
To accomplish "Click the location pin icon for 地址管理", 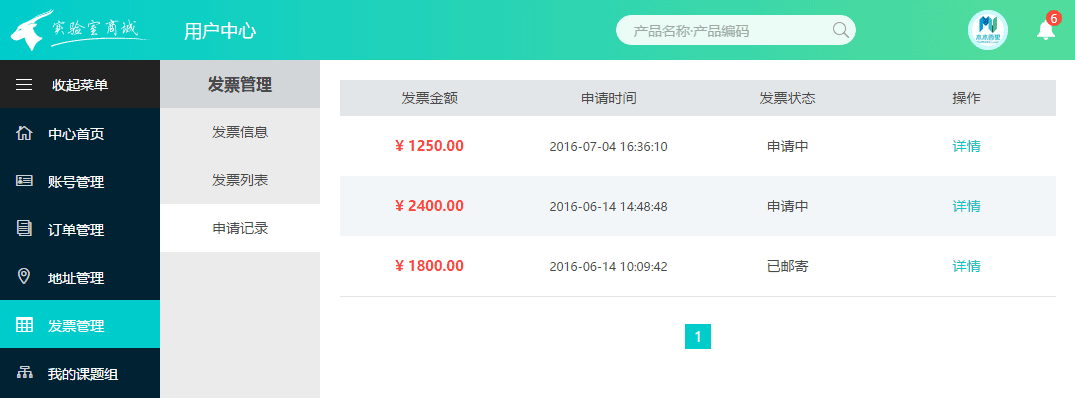I will pos(24,277).
